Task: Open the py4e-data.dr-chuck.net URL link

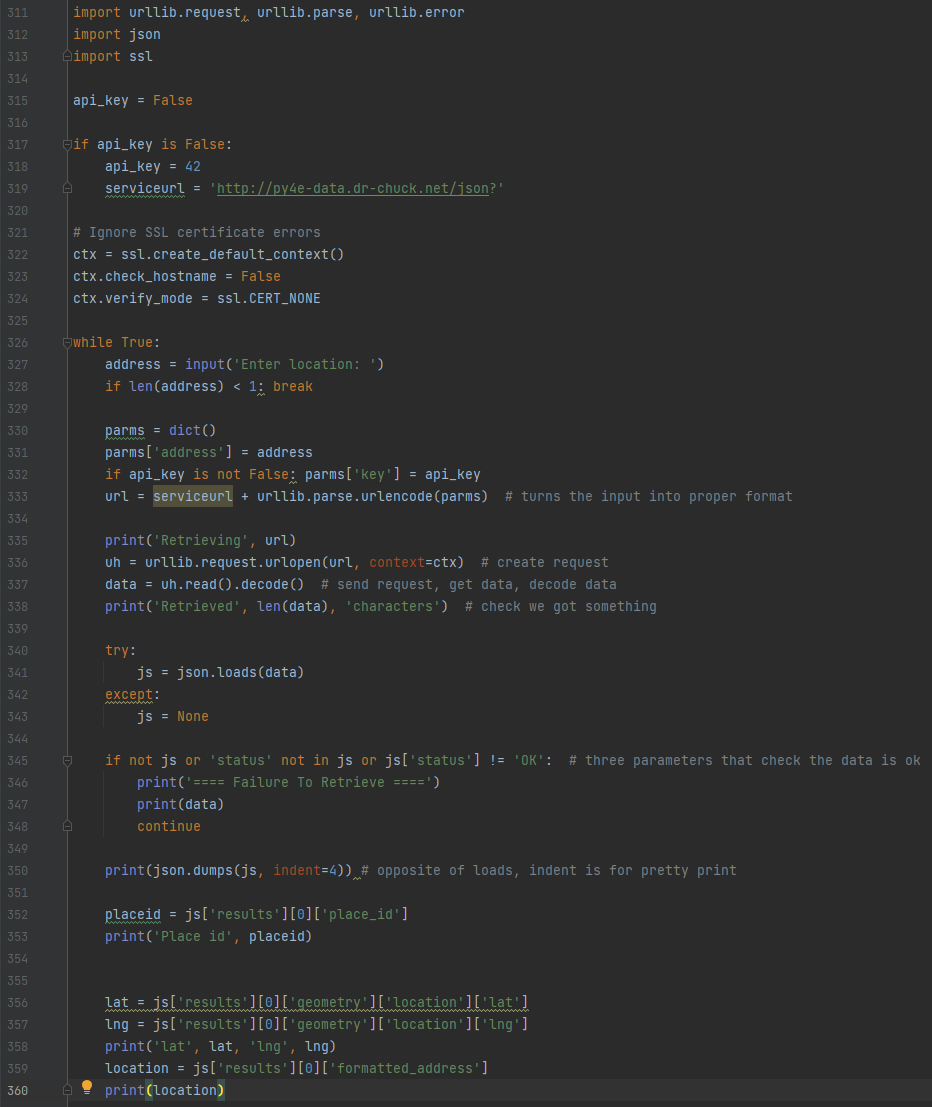Action: tap(352, 189)
